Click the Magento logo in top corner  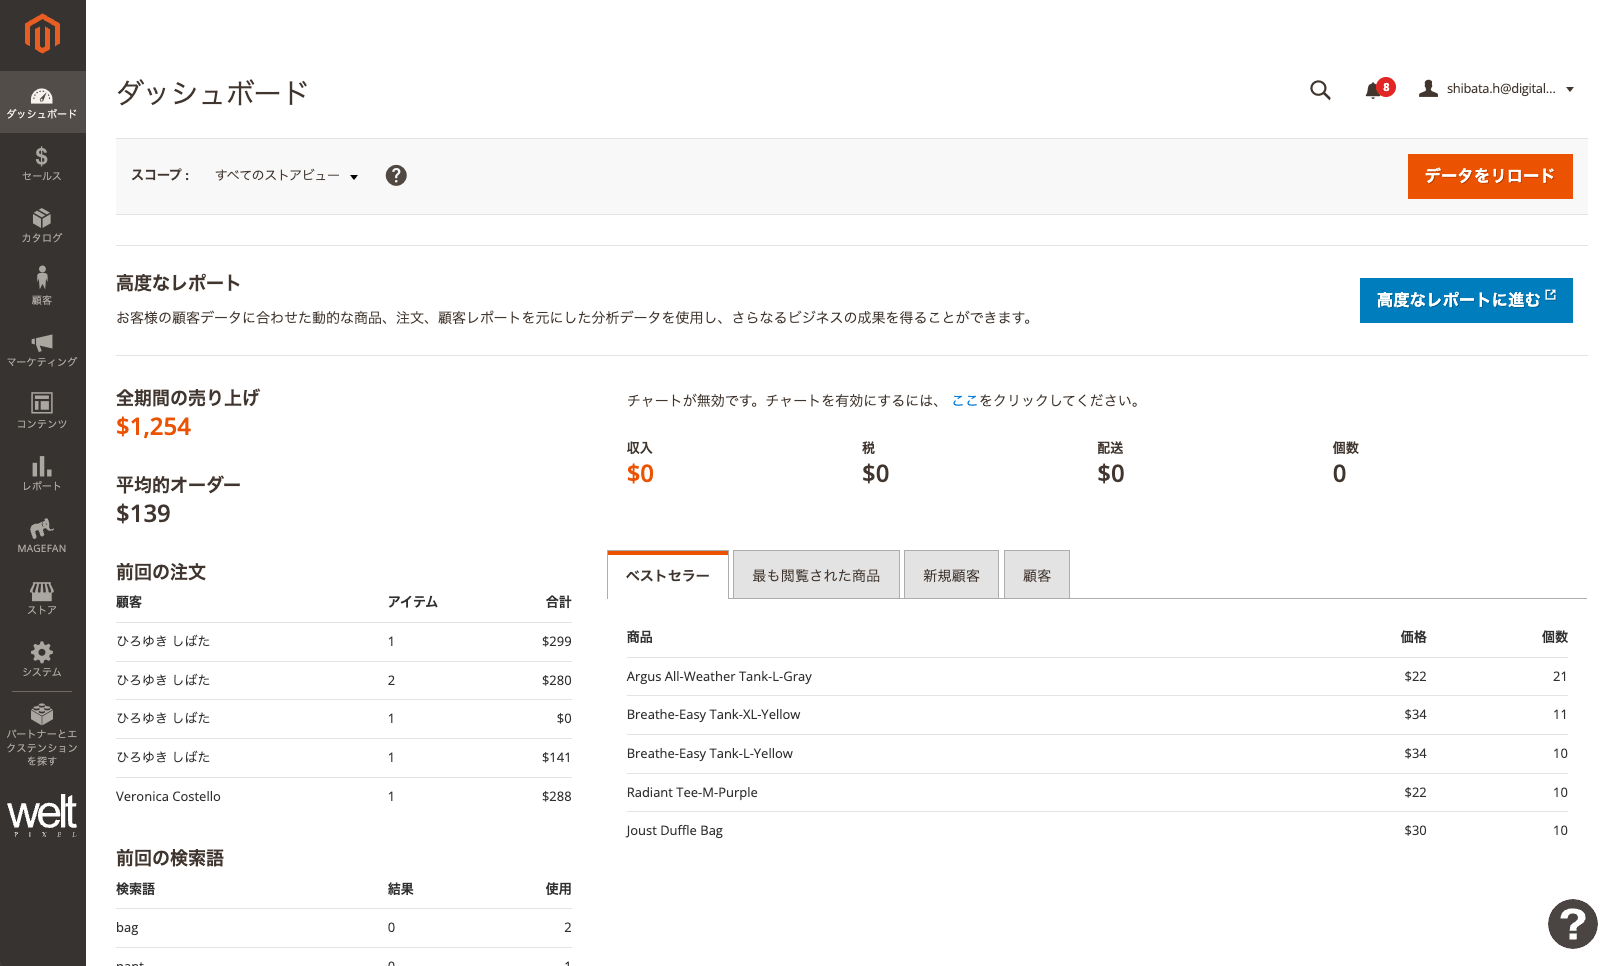[x=42, y=33]
